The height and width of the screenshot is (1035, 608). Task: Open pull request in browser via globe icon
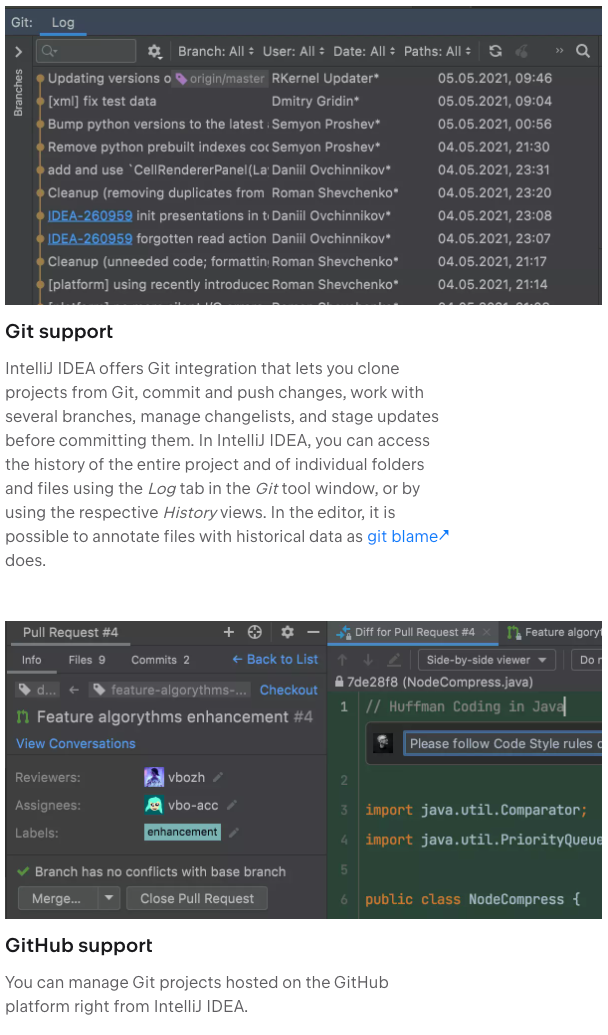tap(255, 632)
